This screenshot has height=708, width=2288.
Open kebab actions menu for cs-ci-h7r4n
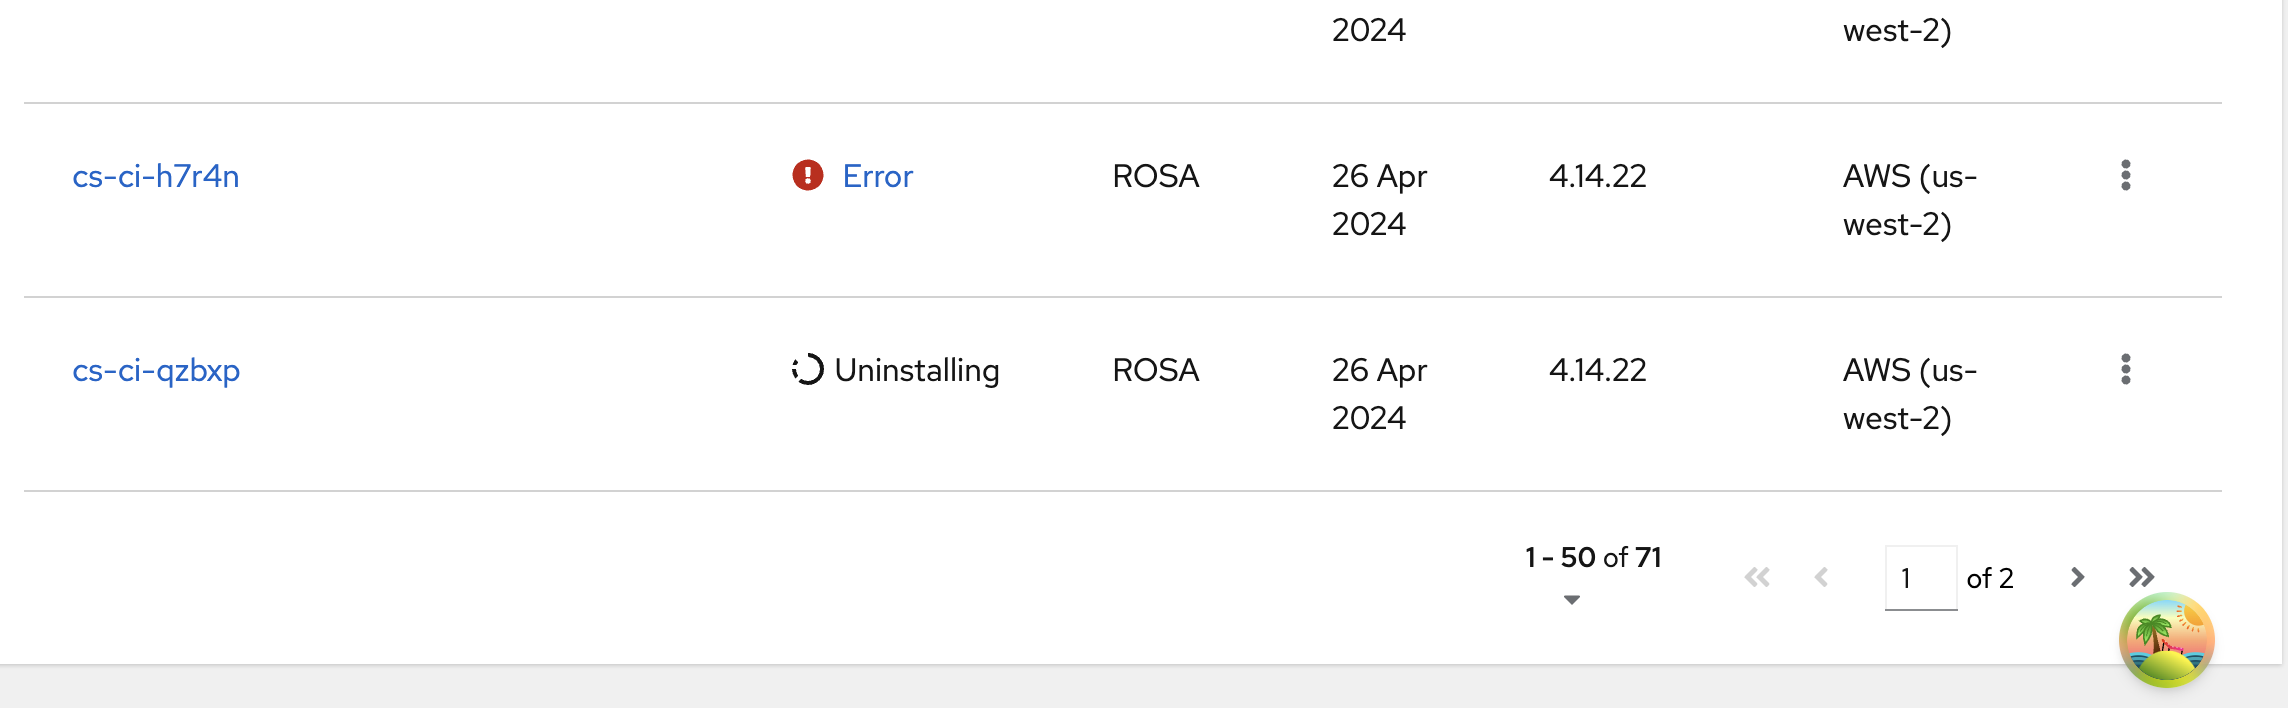[x=2125, y=176]
